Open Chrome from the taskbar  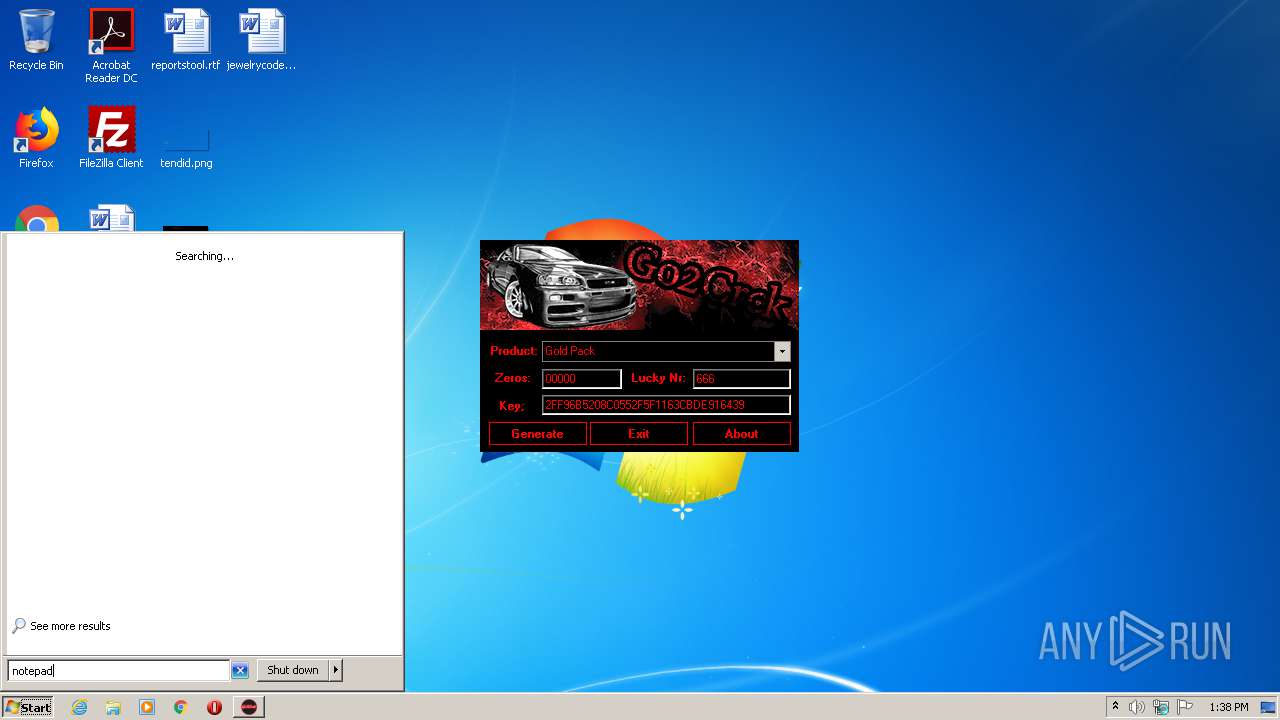[181, 707]
